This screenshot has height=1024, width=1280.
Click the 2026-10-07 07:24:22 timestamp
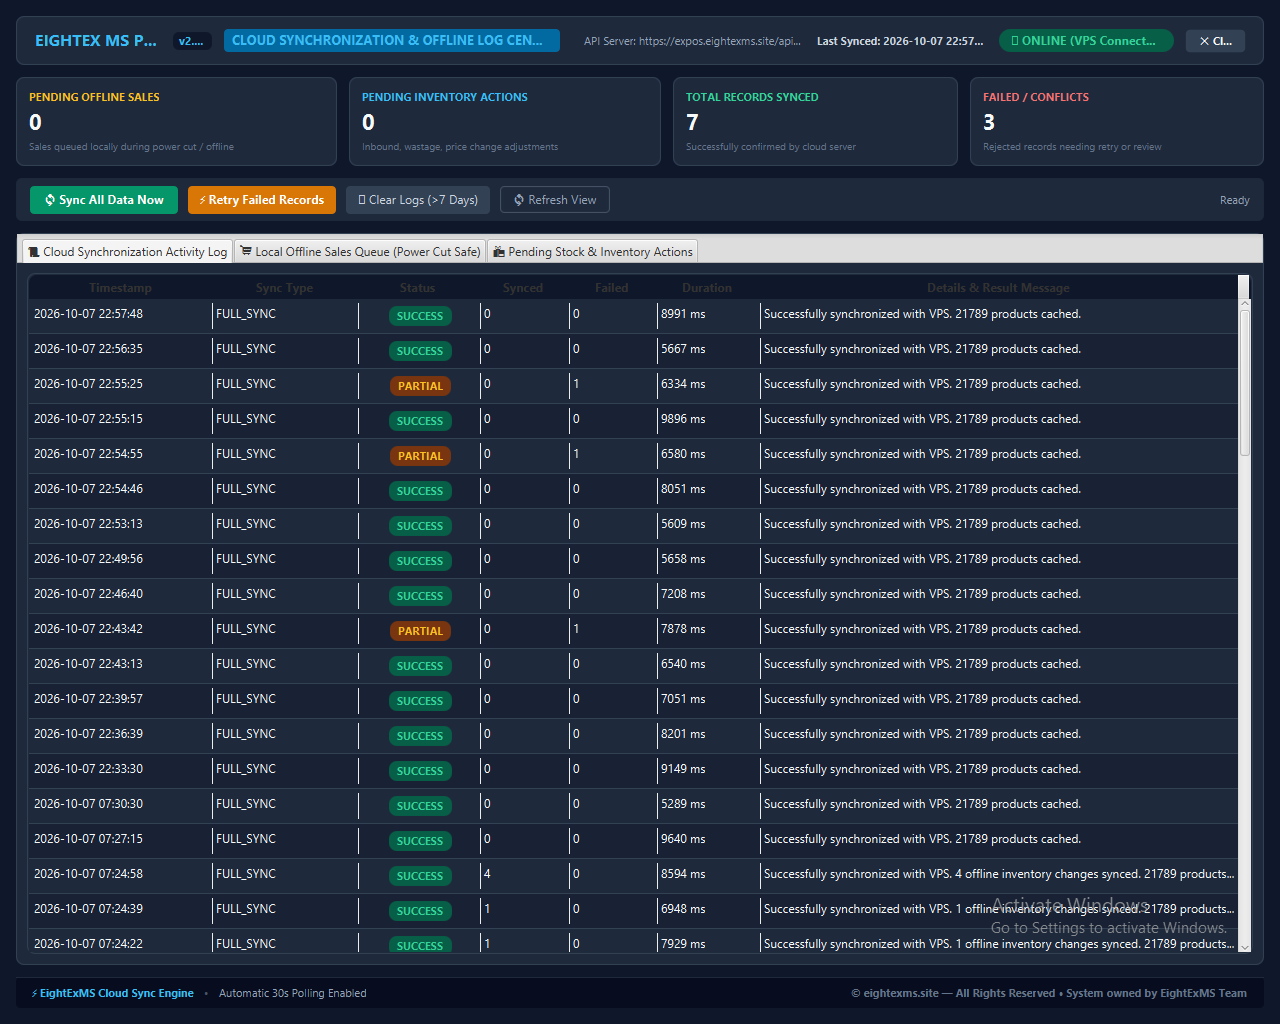[x=88, y=944]
